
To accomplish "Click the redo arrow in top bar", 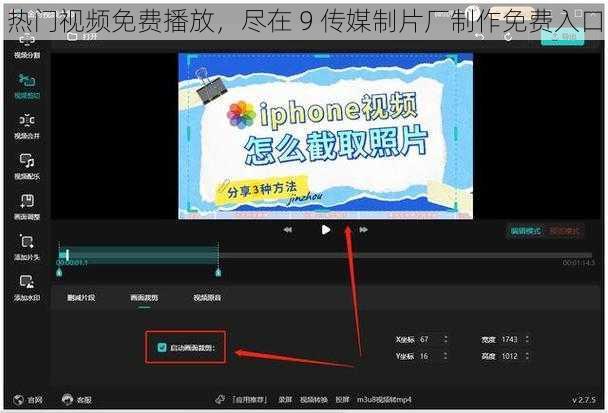I will 508,36.
